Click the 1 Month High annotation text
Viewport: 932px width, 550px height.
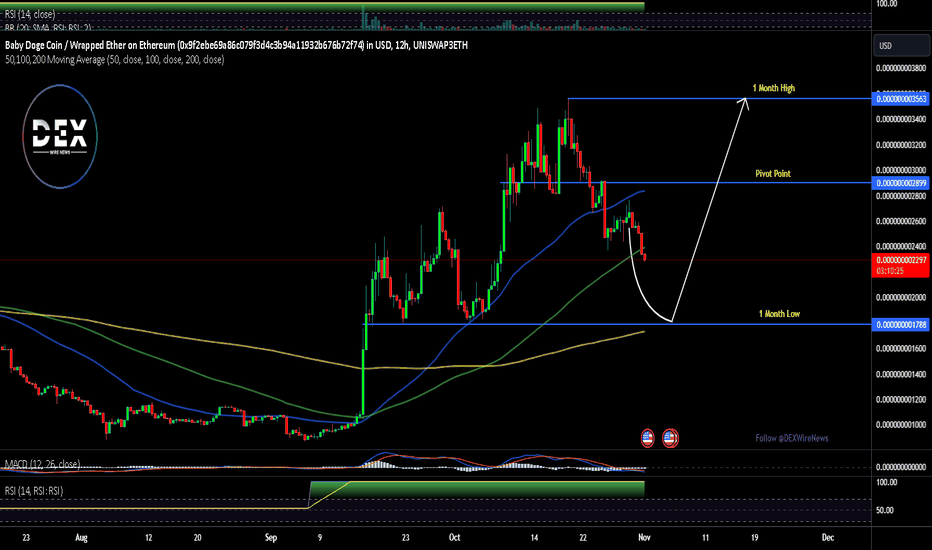tap(773, 88)
